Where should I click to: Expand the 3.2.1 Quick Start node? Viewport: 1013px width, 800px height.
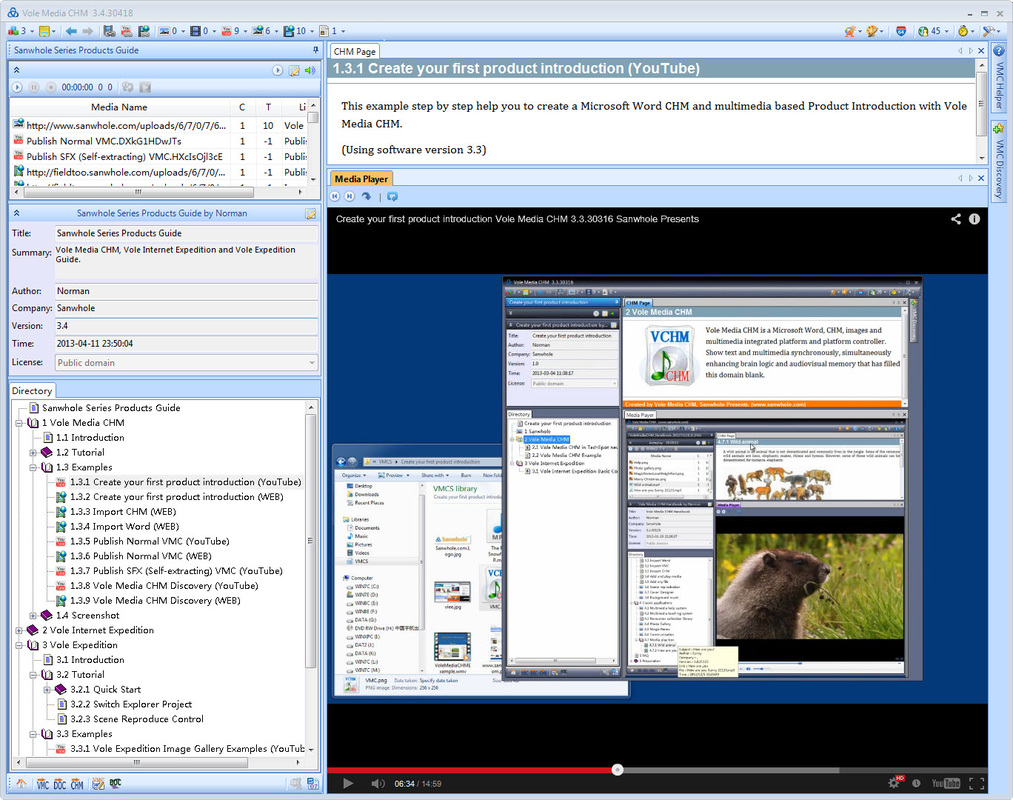[x=47, y=689]
